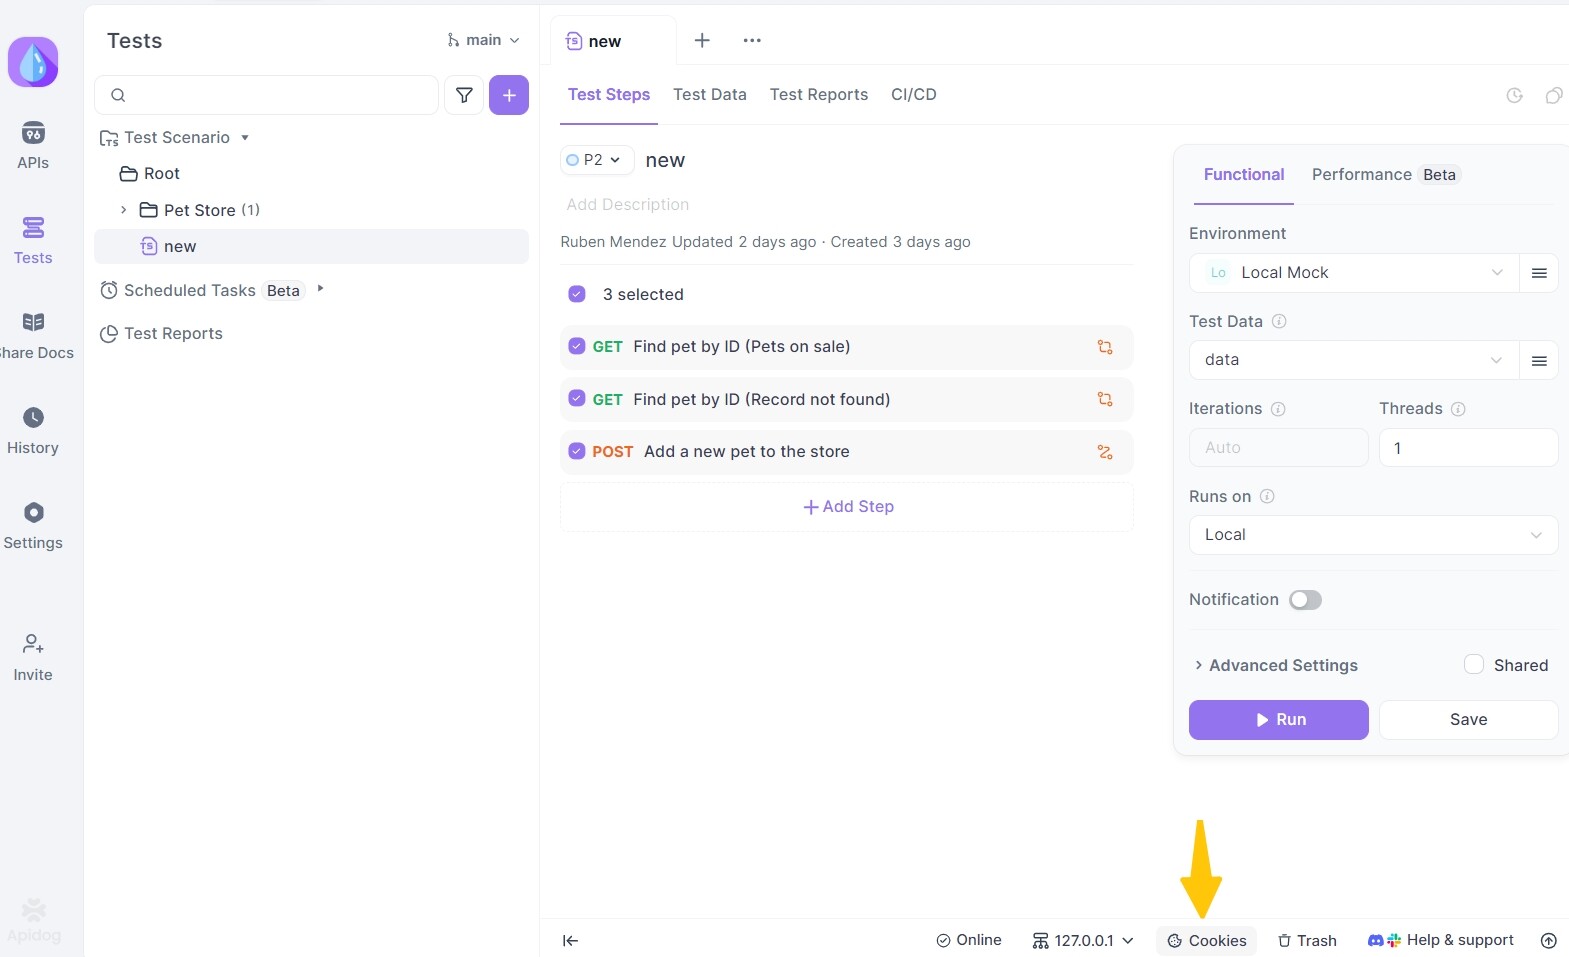Expand the Pet Store folder
The height and width of the screenshot is (957, 1569).
123,210
